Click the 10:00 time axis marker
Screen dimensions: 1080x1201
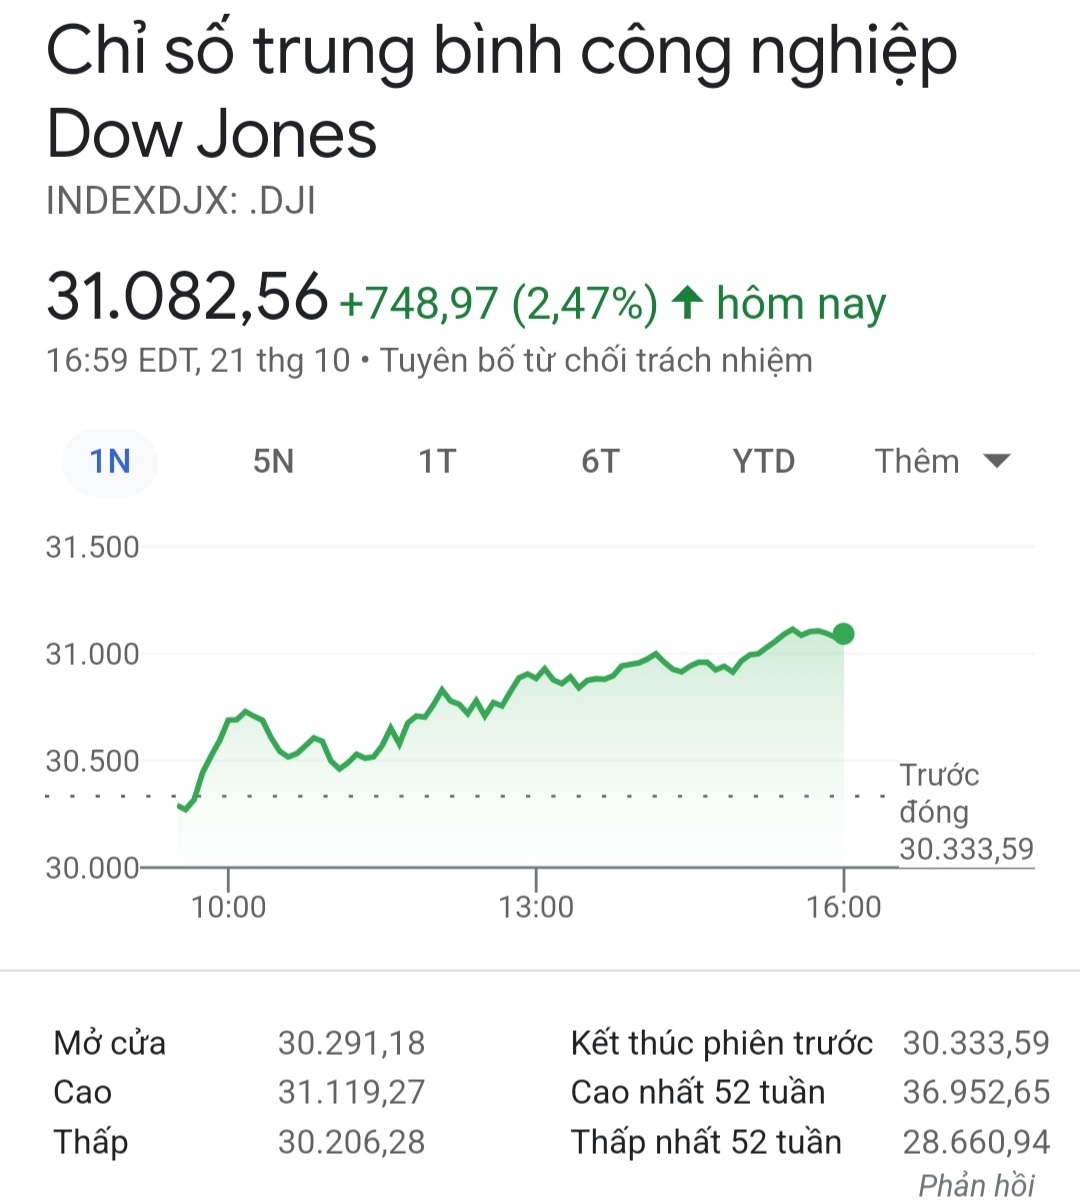tap(229, 907)
